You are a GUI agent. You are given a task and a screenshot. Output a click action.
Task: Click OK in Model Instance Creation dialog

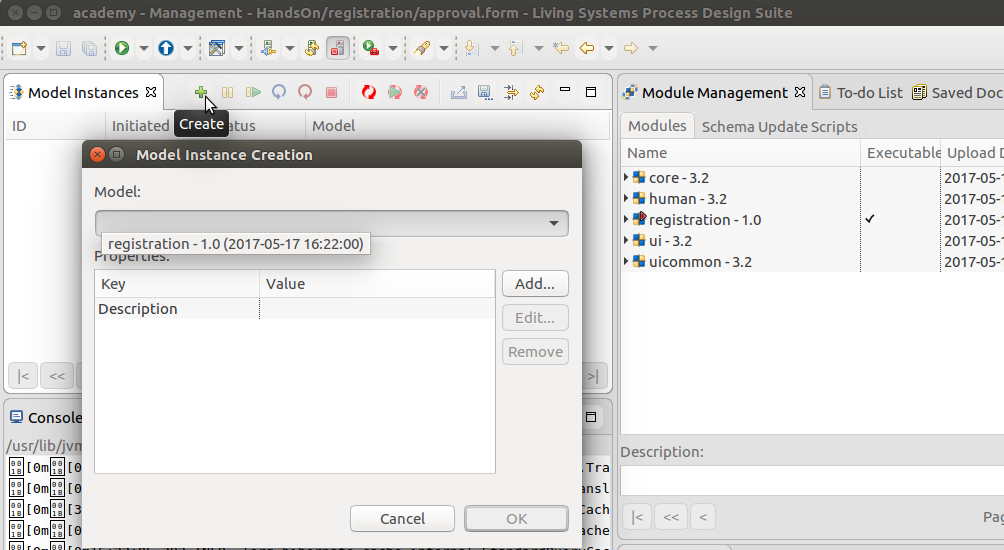click(x=516, y=519)
